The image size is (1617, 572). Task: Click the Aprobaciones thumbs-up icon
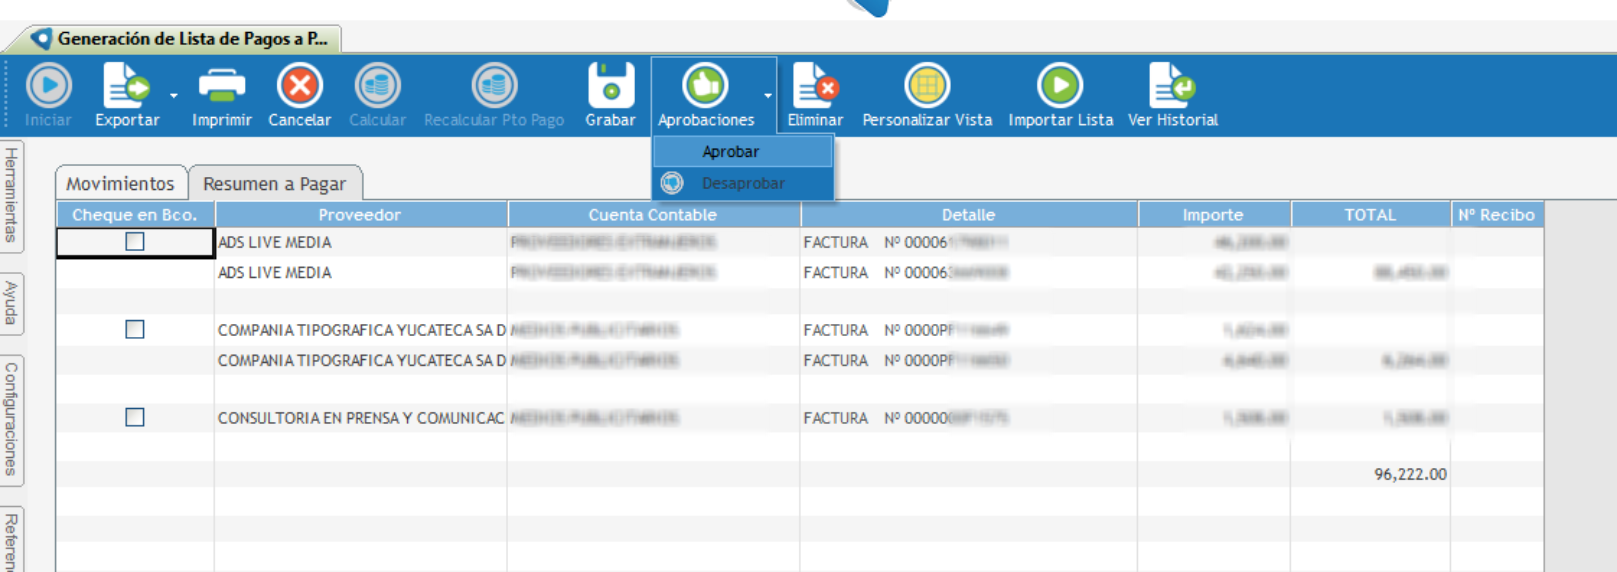(x=705, y=86)
